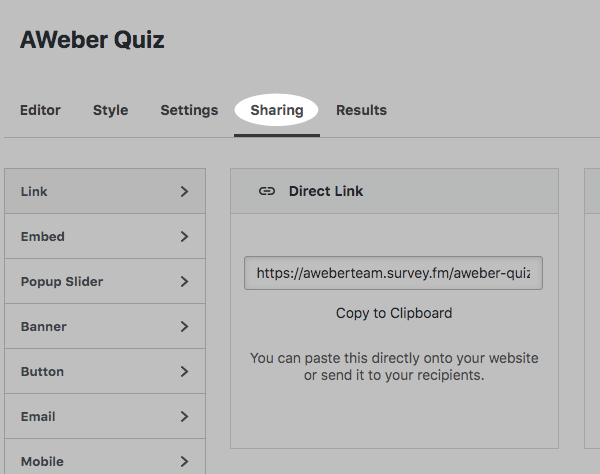This screenshot has height=474, width=600.
Task: Go to the Settings tab
Action: pos(189,110)
